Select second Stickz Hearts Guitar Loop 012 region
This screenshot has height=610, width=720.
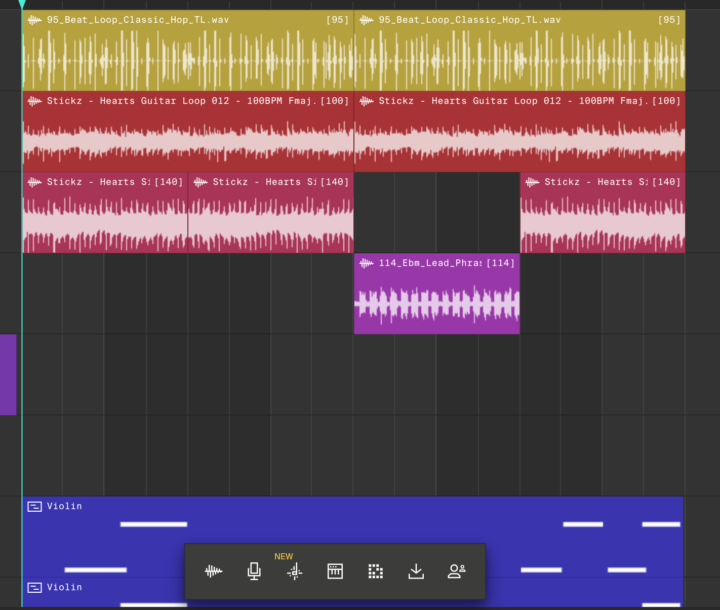pyautogui.click(x=520, y=132)
